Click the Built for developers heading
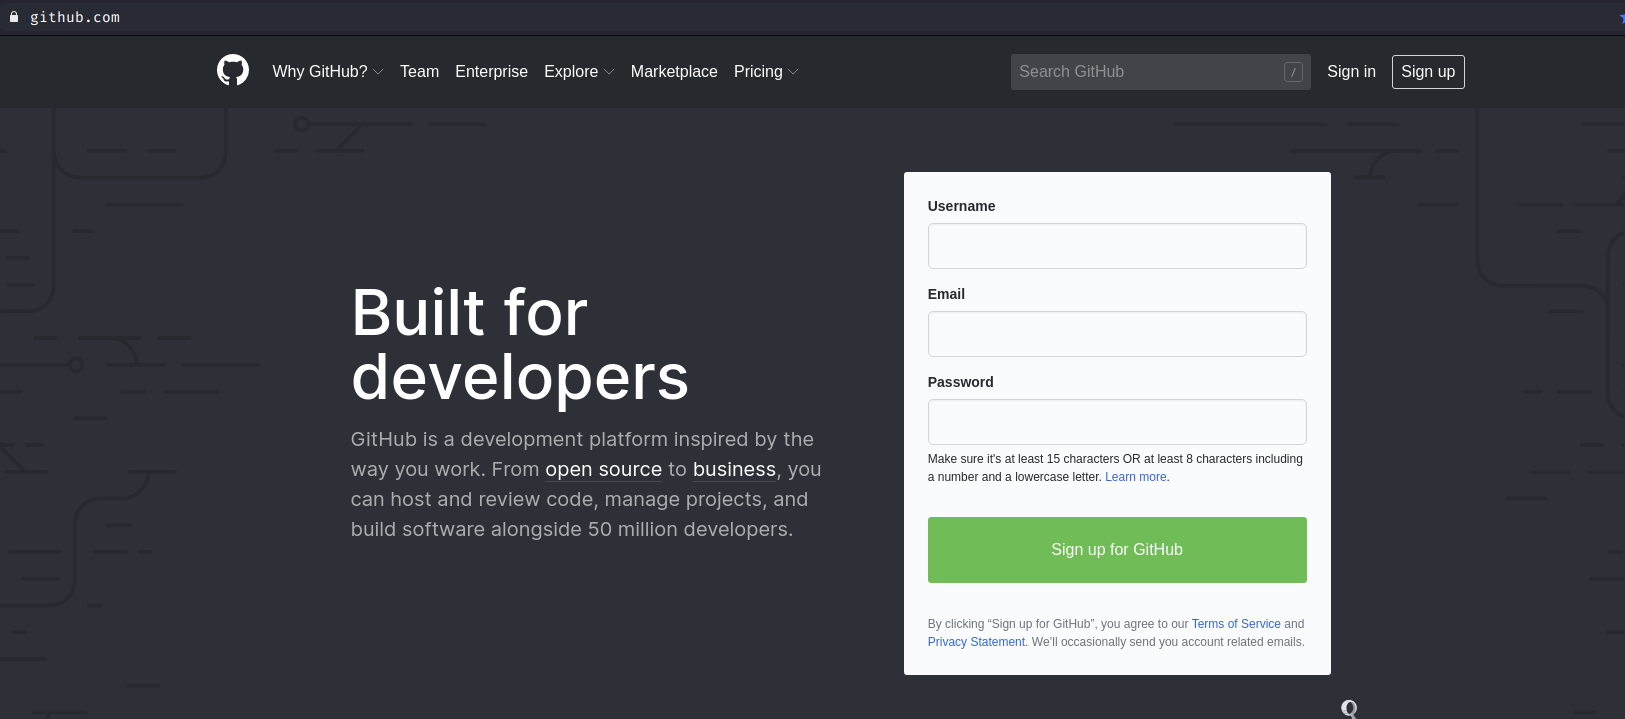The height and width of the screenshot is (719, 1625). click(x=520, y=345)
